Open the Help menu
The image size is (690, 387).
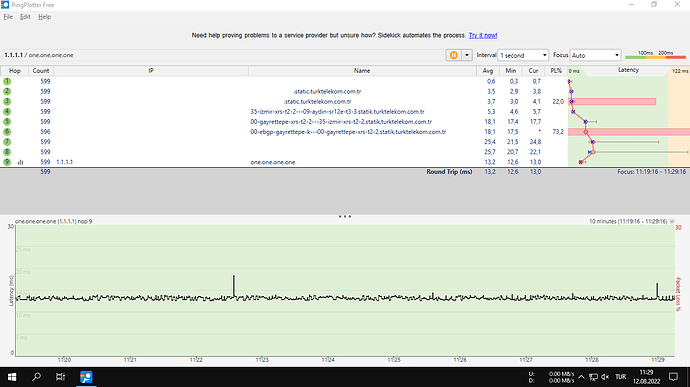44,17
